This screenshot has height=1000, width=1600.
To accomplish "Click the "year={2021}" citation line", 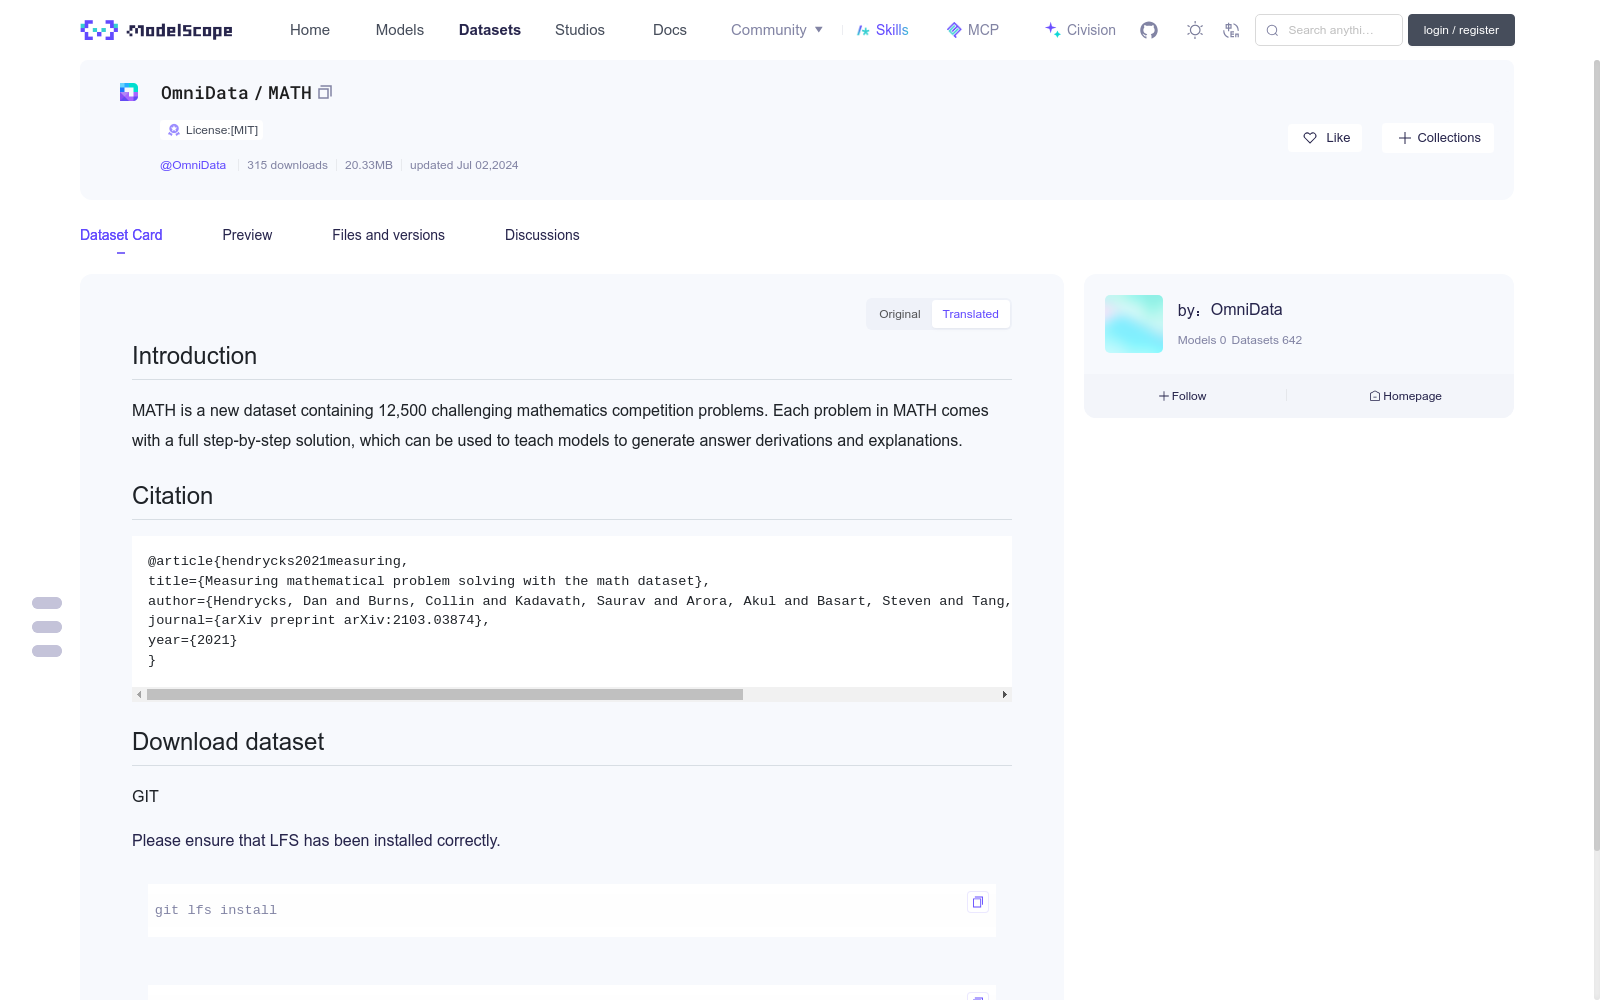I will pyautogui.click(x=193, y=640).
